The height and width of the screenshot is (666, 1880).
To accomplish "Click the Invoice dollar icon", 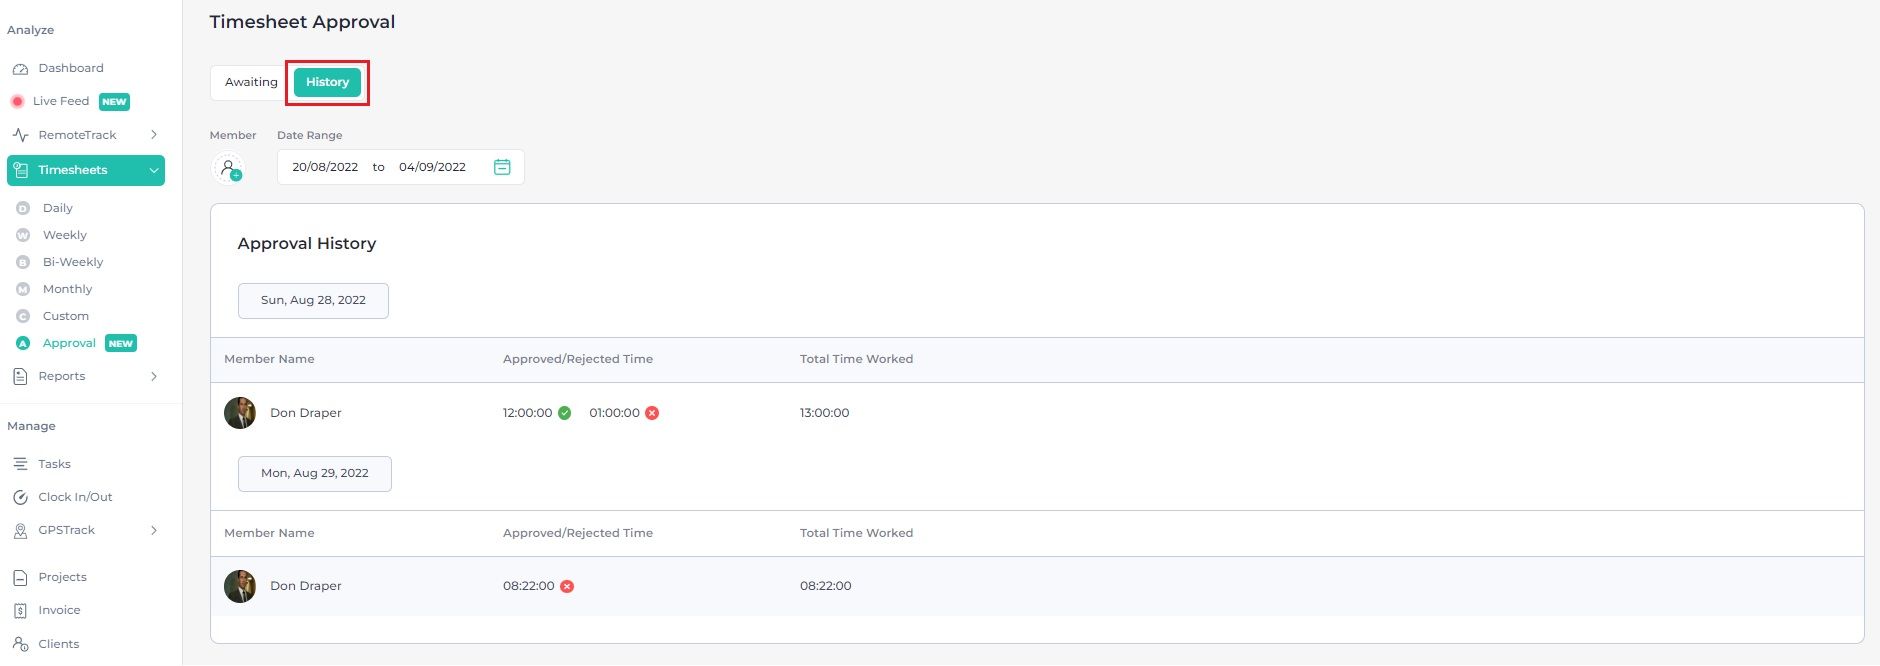I will 20,611.
